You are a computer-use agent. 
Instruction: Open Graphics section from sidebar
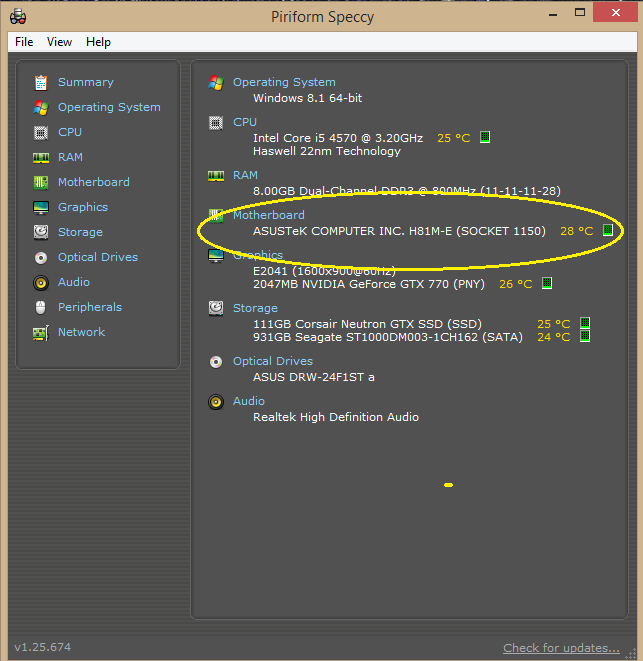[x=83, y=207]
